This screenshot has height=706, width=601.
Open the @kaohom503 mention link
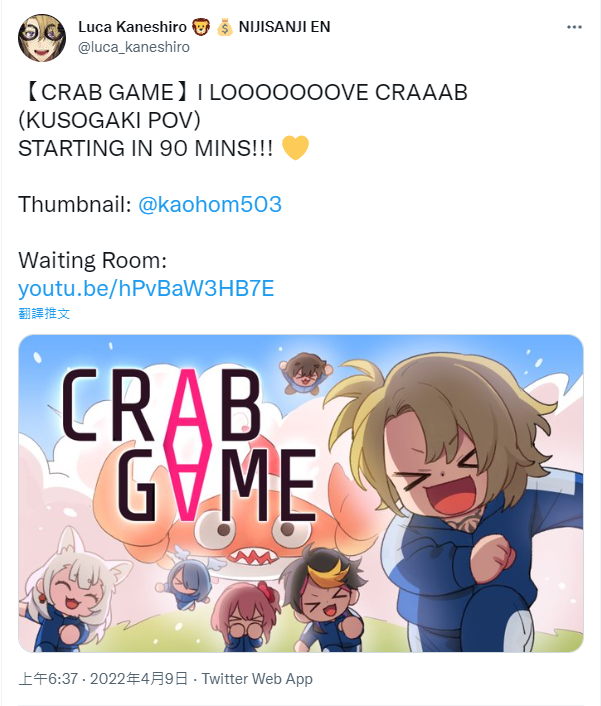tap(210, 204)
